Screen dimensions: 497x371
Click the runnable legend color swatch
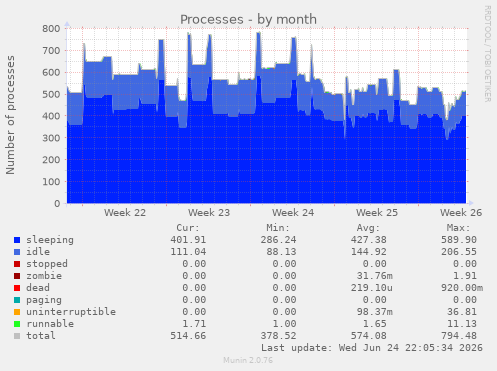17,324
